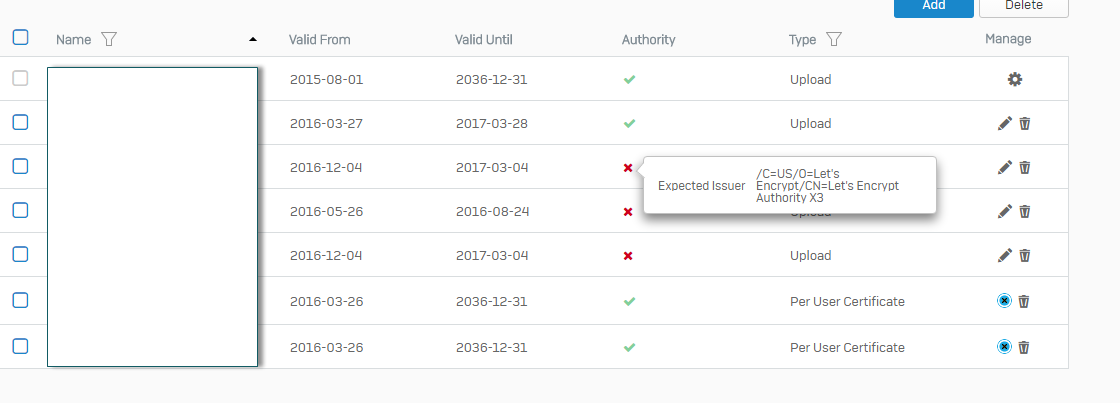1120x403 pixels.
Task: Check the box for the 2016-03-27 certificate row
Action: pyautogui.click(x=20, y=122)
